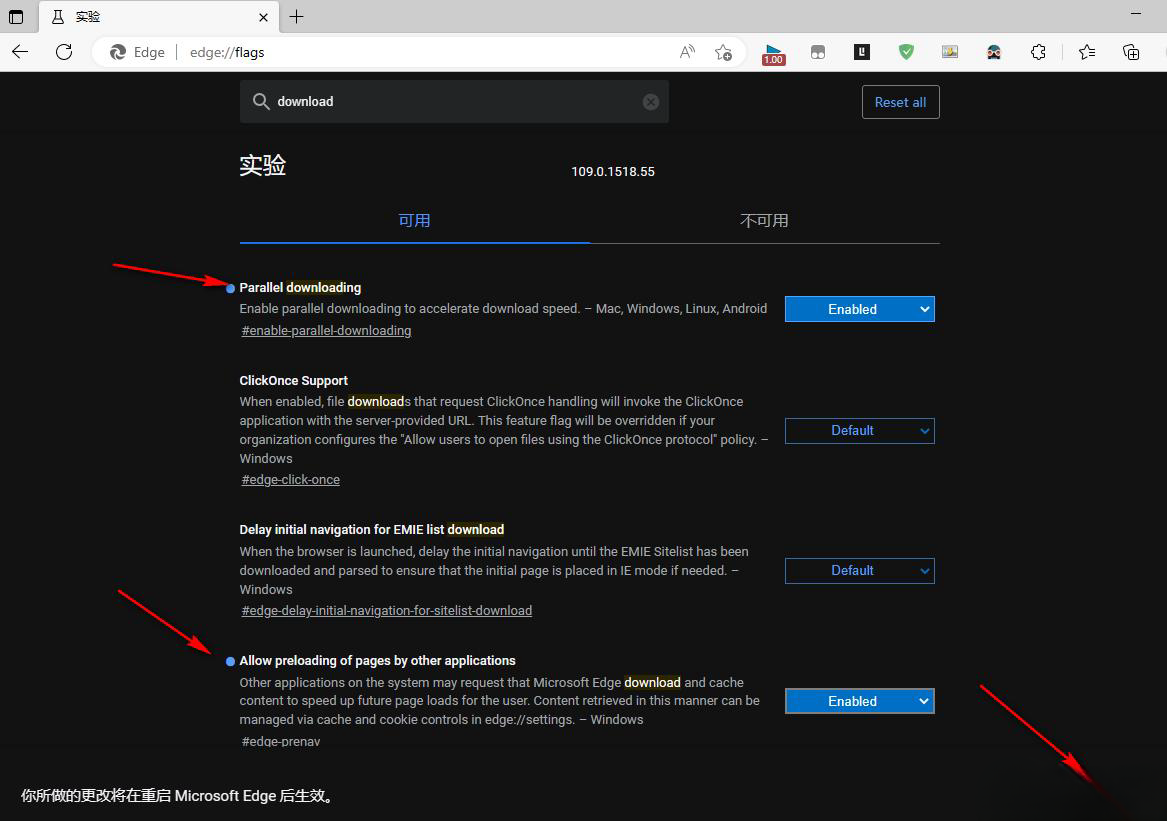Screen dimensions: 1167x821
Task: Open #edge-delay-initial-navigation-for-sitelist-download link
Action: click(386, 610)
